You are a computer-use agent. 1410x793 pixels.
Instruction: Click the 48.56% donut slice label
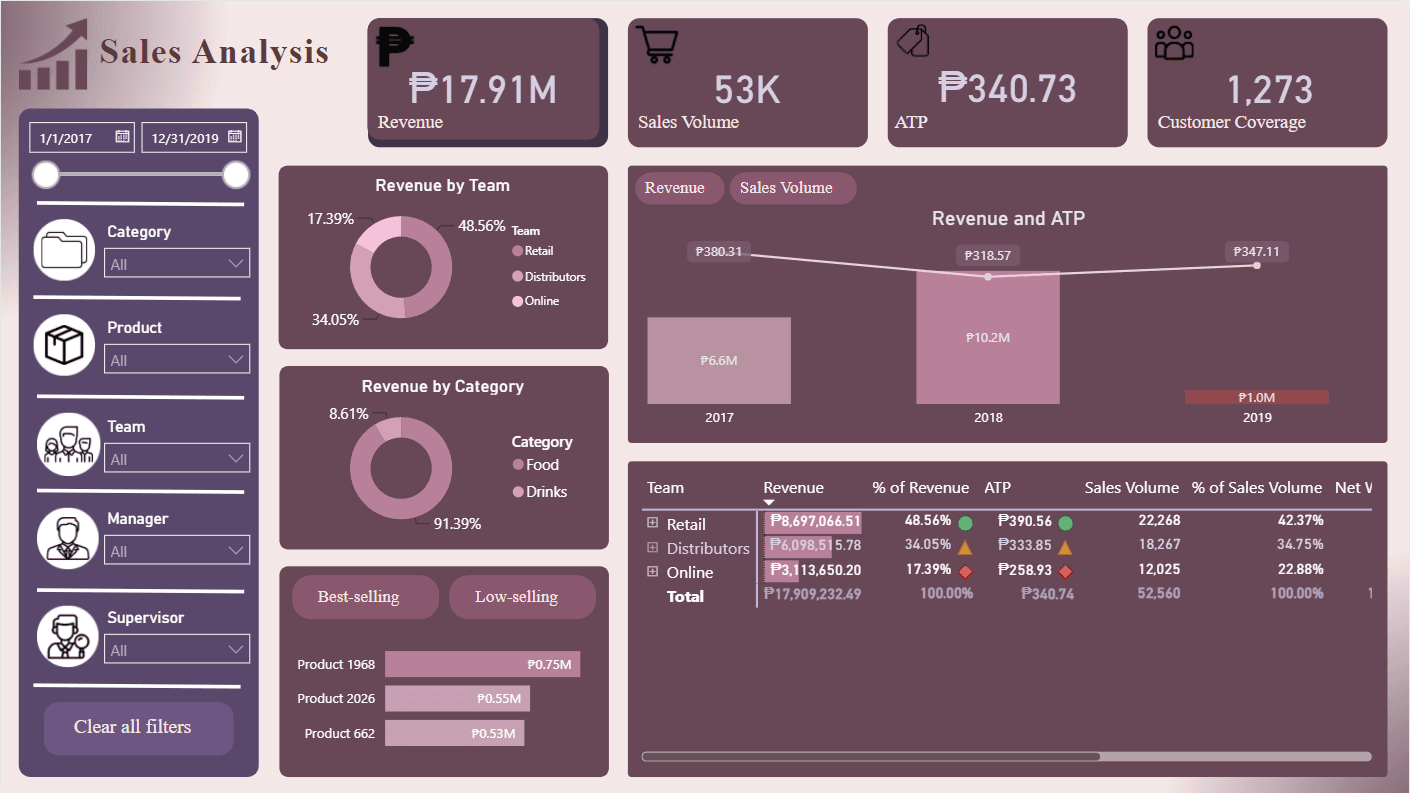482,226
